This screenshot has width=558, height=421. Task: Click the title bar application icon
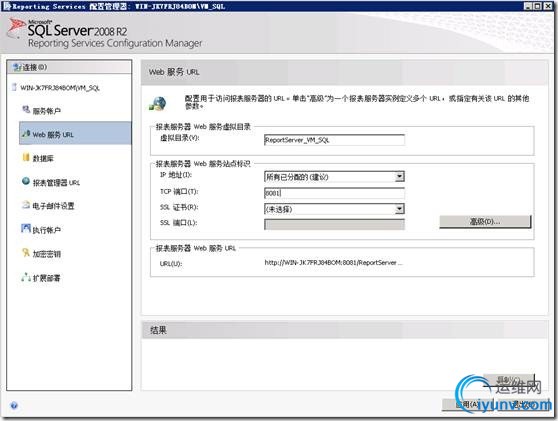tap(7, 6)
